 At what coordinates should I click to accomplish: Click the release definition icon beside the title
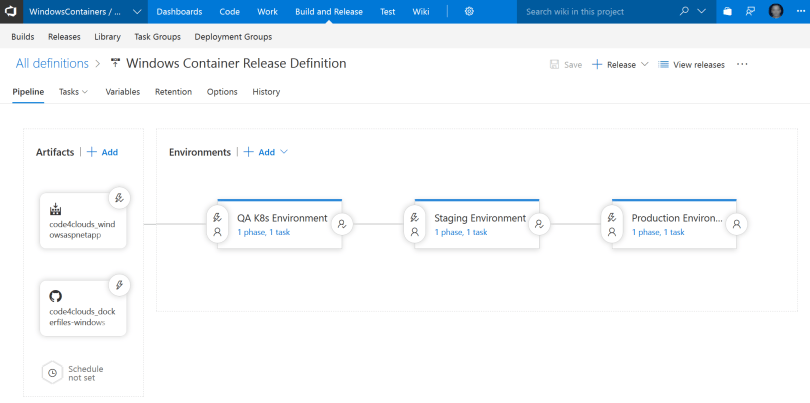pyautogui.click(x=116, y=63)
